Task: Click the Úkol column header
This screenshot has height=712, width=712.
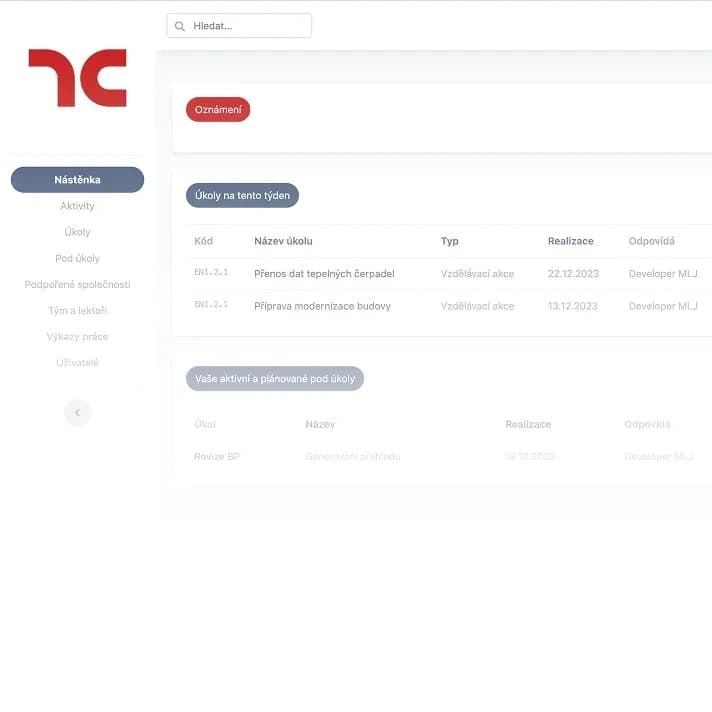Action: point(205,425)
